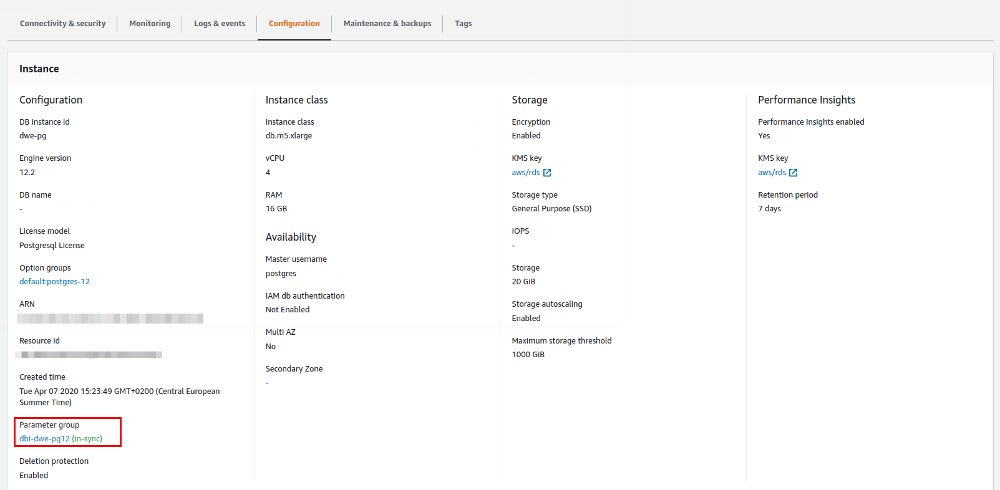Open the dbi-dwe-pg12 parameter group link

point(44,439)
